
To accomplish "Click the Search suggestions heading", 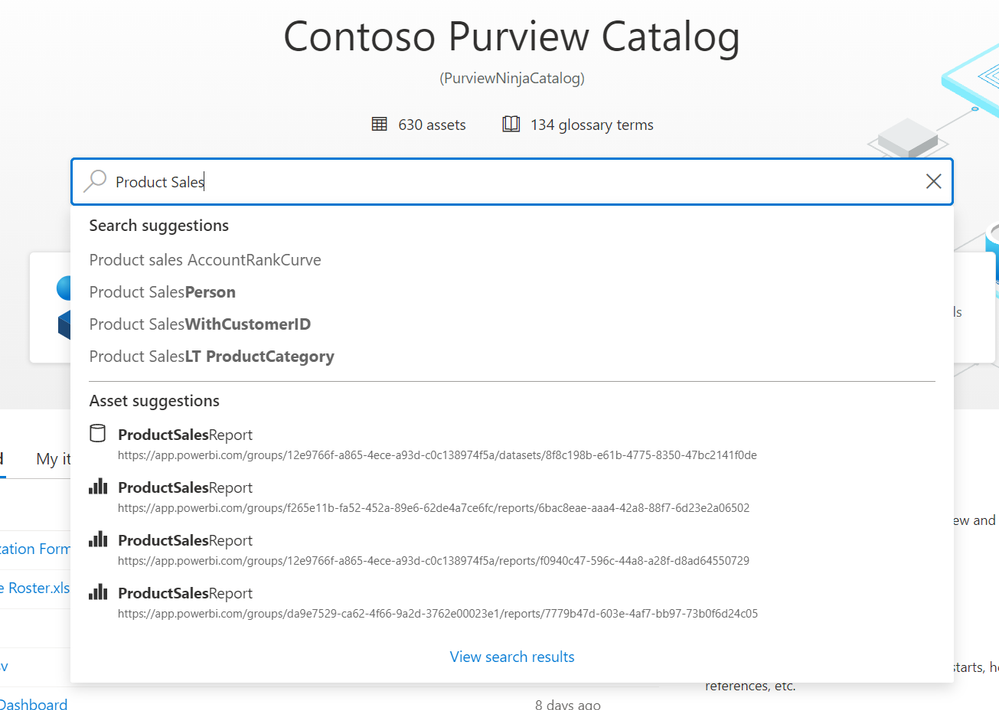I will [x=159, y=226].
